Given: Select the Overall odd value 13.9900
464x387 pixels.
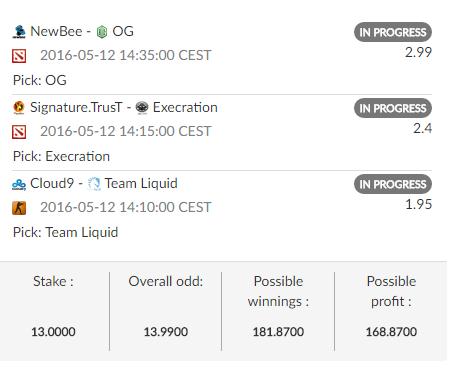Looking at the screenshot, I should click(166, 332).
